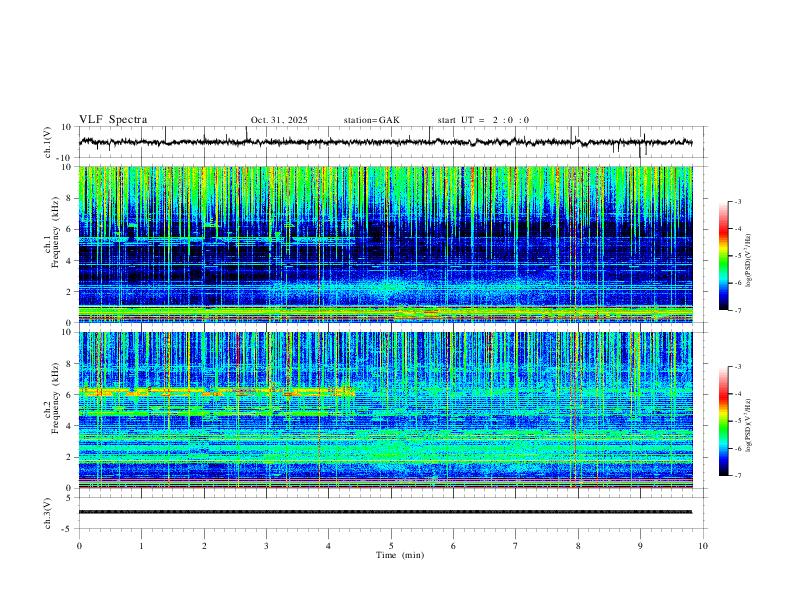Click the "2" tick on the Time axis
The height and width of the screenshot is (612, 792).
(x=204, y=546)
